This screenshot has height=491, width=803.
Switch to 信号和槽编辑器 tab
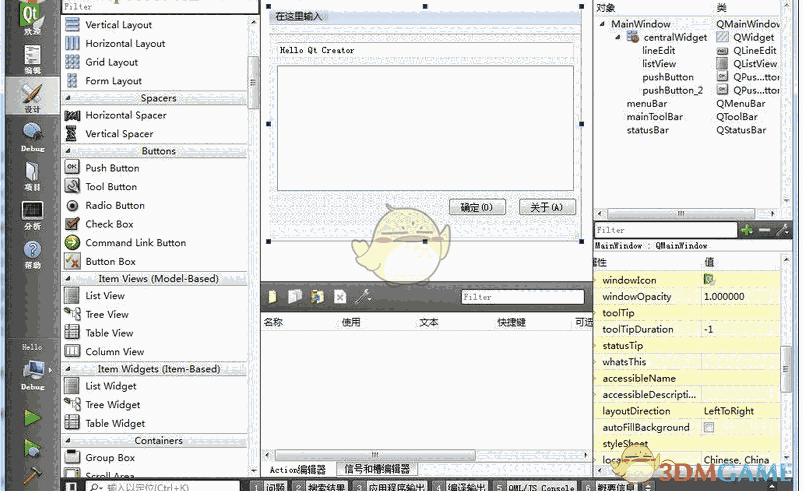tap(377, 469)
